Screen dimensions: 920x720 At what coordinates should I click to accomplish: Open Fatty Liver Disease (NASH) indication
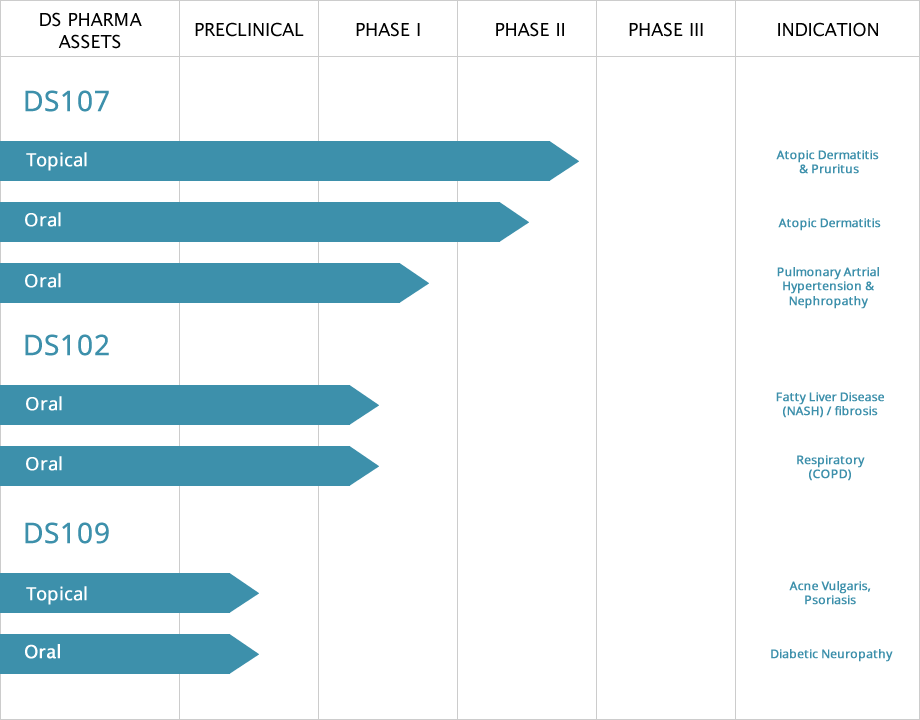pyautogui.click(x=830, y=404)
